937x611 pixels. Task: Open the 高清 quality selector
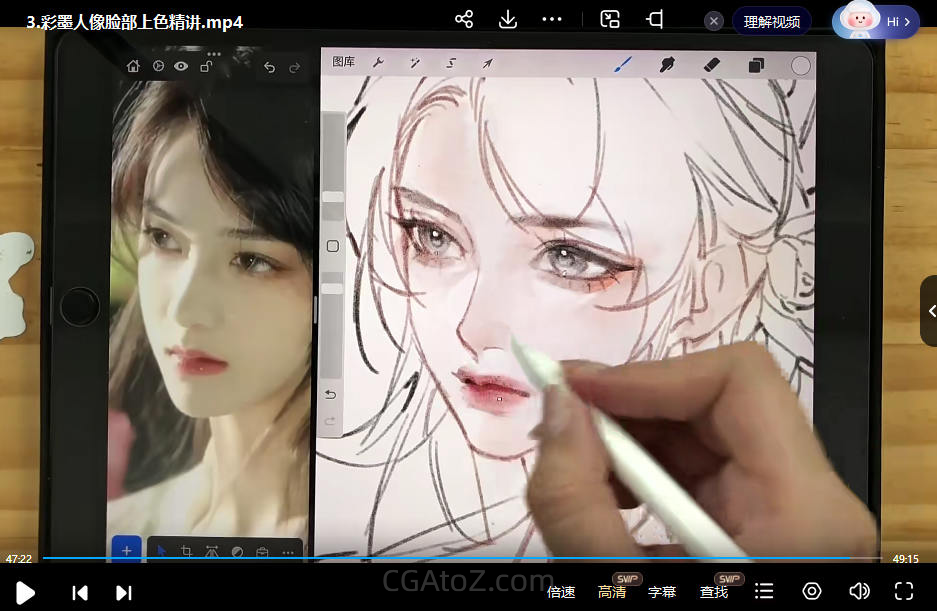click(x=612, y=592)
